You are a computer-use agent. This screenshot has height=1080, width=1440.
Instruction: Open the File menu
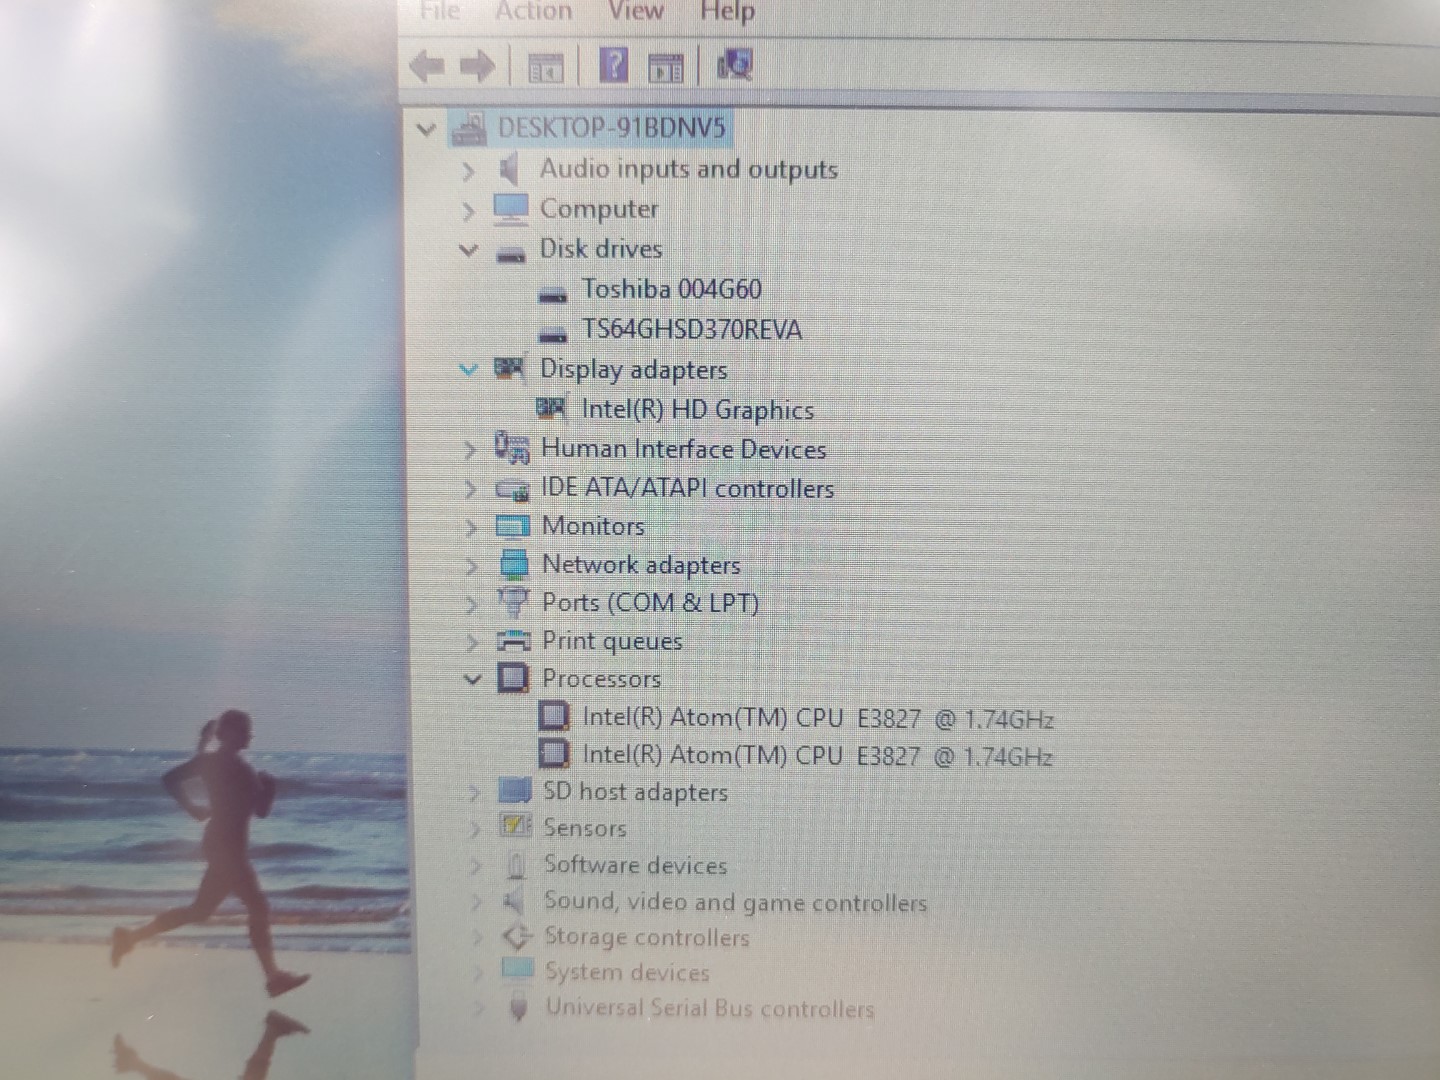pyautogui.click(x=439, y=11)
